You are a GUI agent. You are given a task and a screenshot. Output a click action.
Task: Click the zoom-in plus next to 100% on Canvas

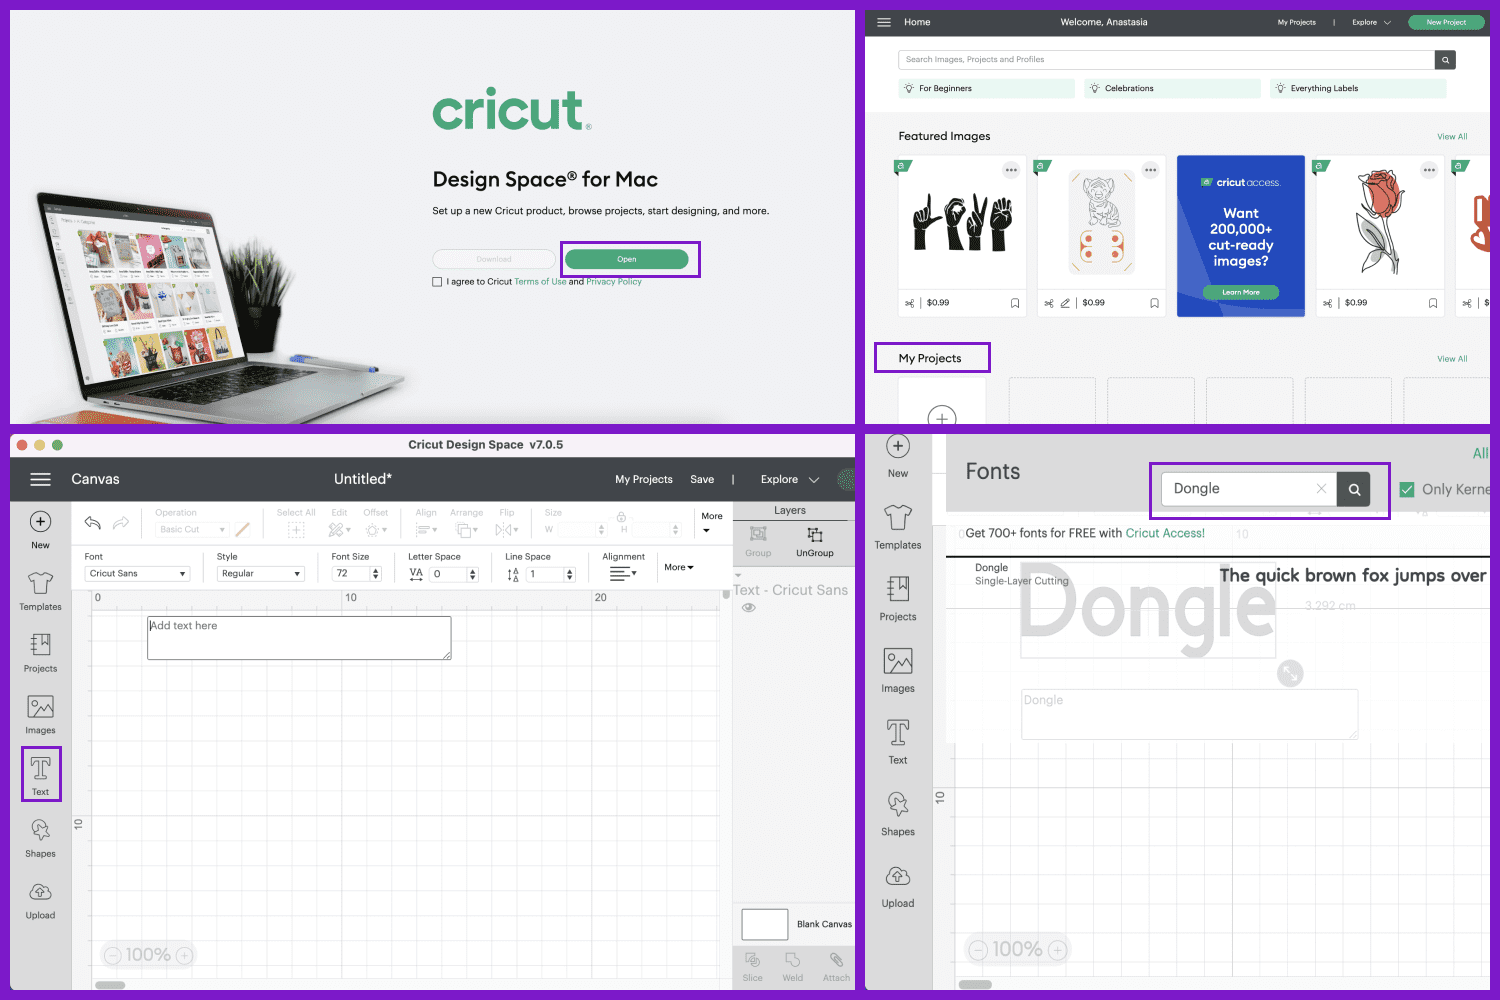point(184,955)
